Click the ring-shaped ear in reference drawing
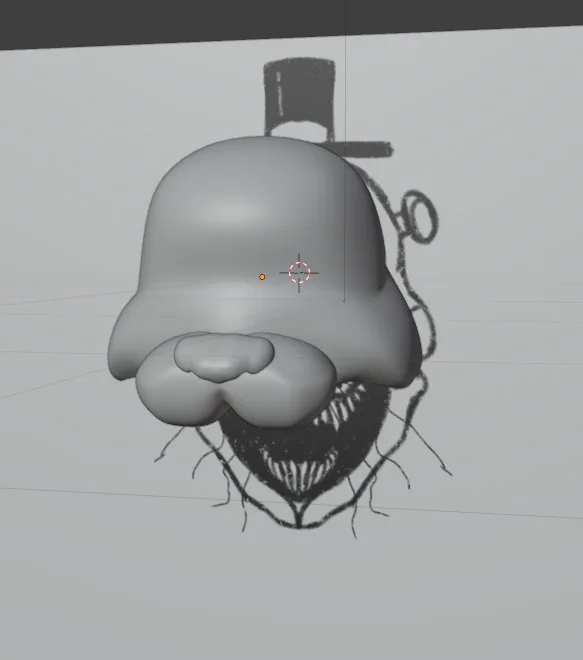 click(418, 216)
